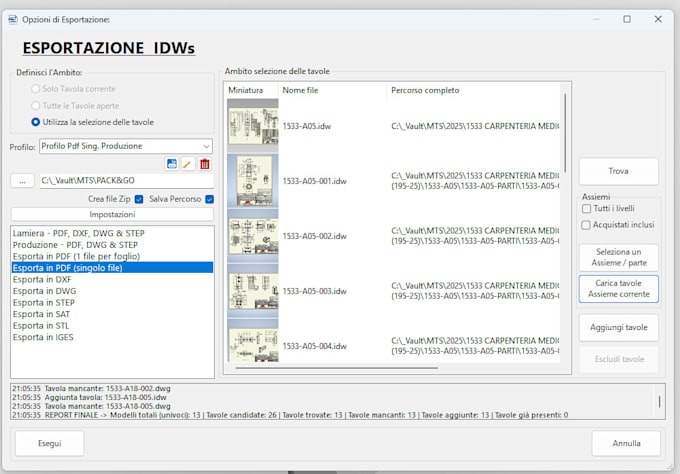680x474 pixels.
Task: Click the table list horizontal scrollbar
Action: [337, 368]
